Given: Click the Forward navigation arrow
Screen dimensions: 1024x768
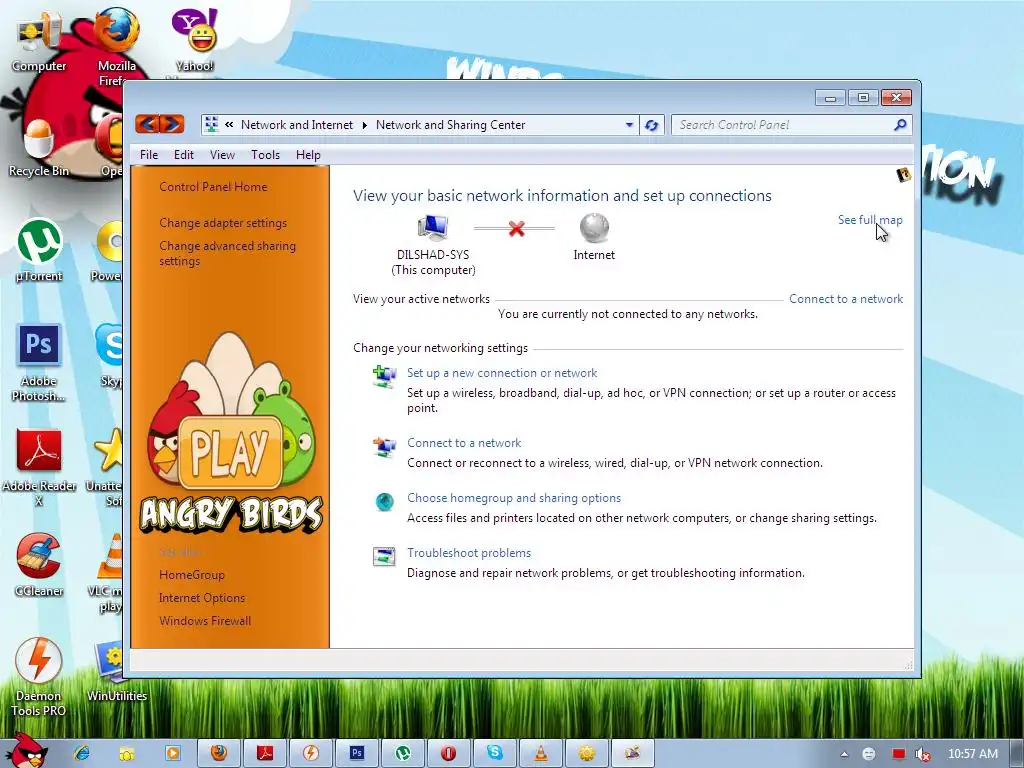Looking at the screenshot, I should pos(172,123).
